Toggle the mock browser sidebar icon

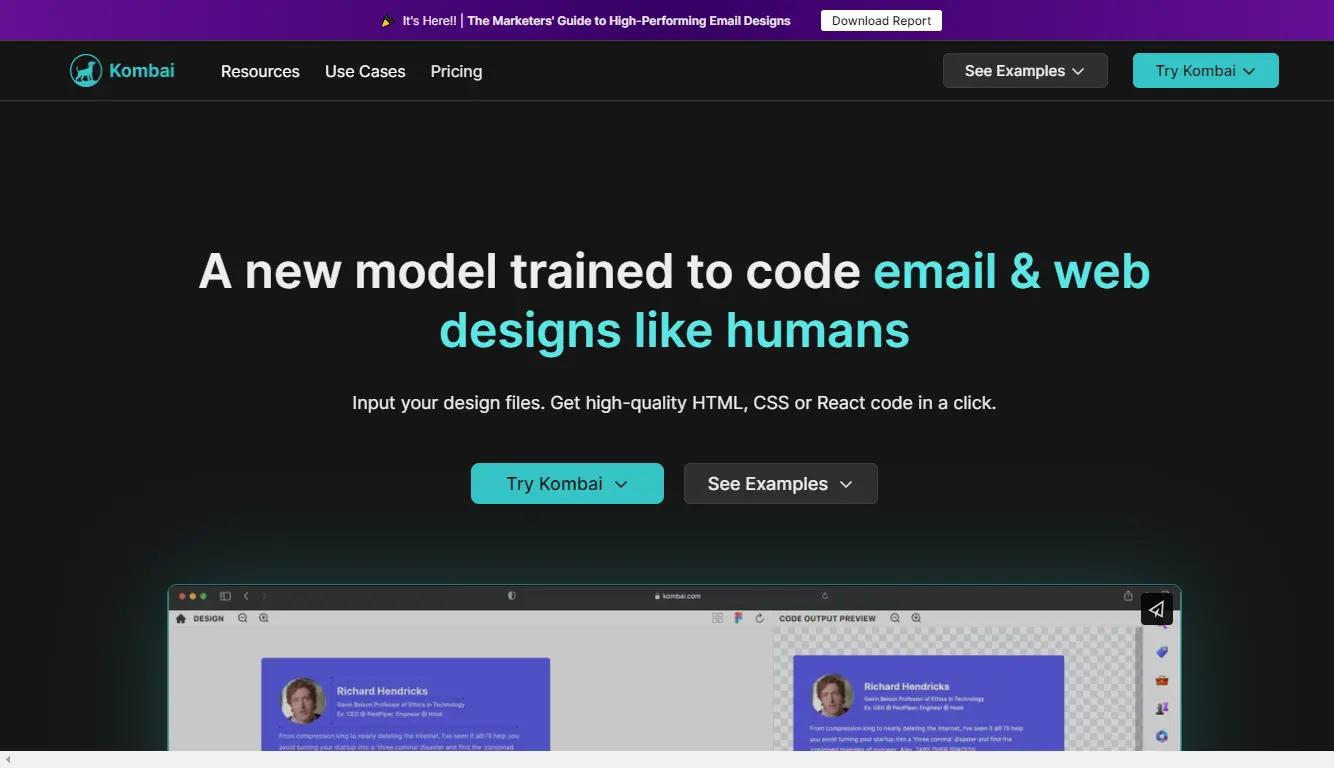tap(225, 596)
